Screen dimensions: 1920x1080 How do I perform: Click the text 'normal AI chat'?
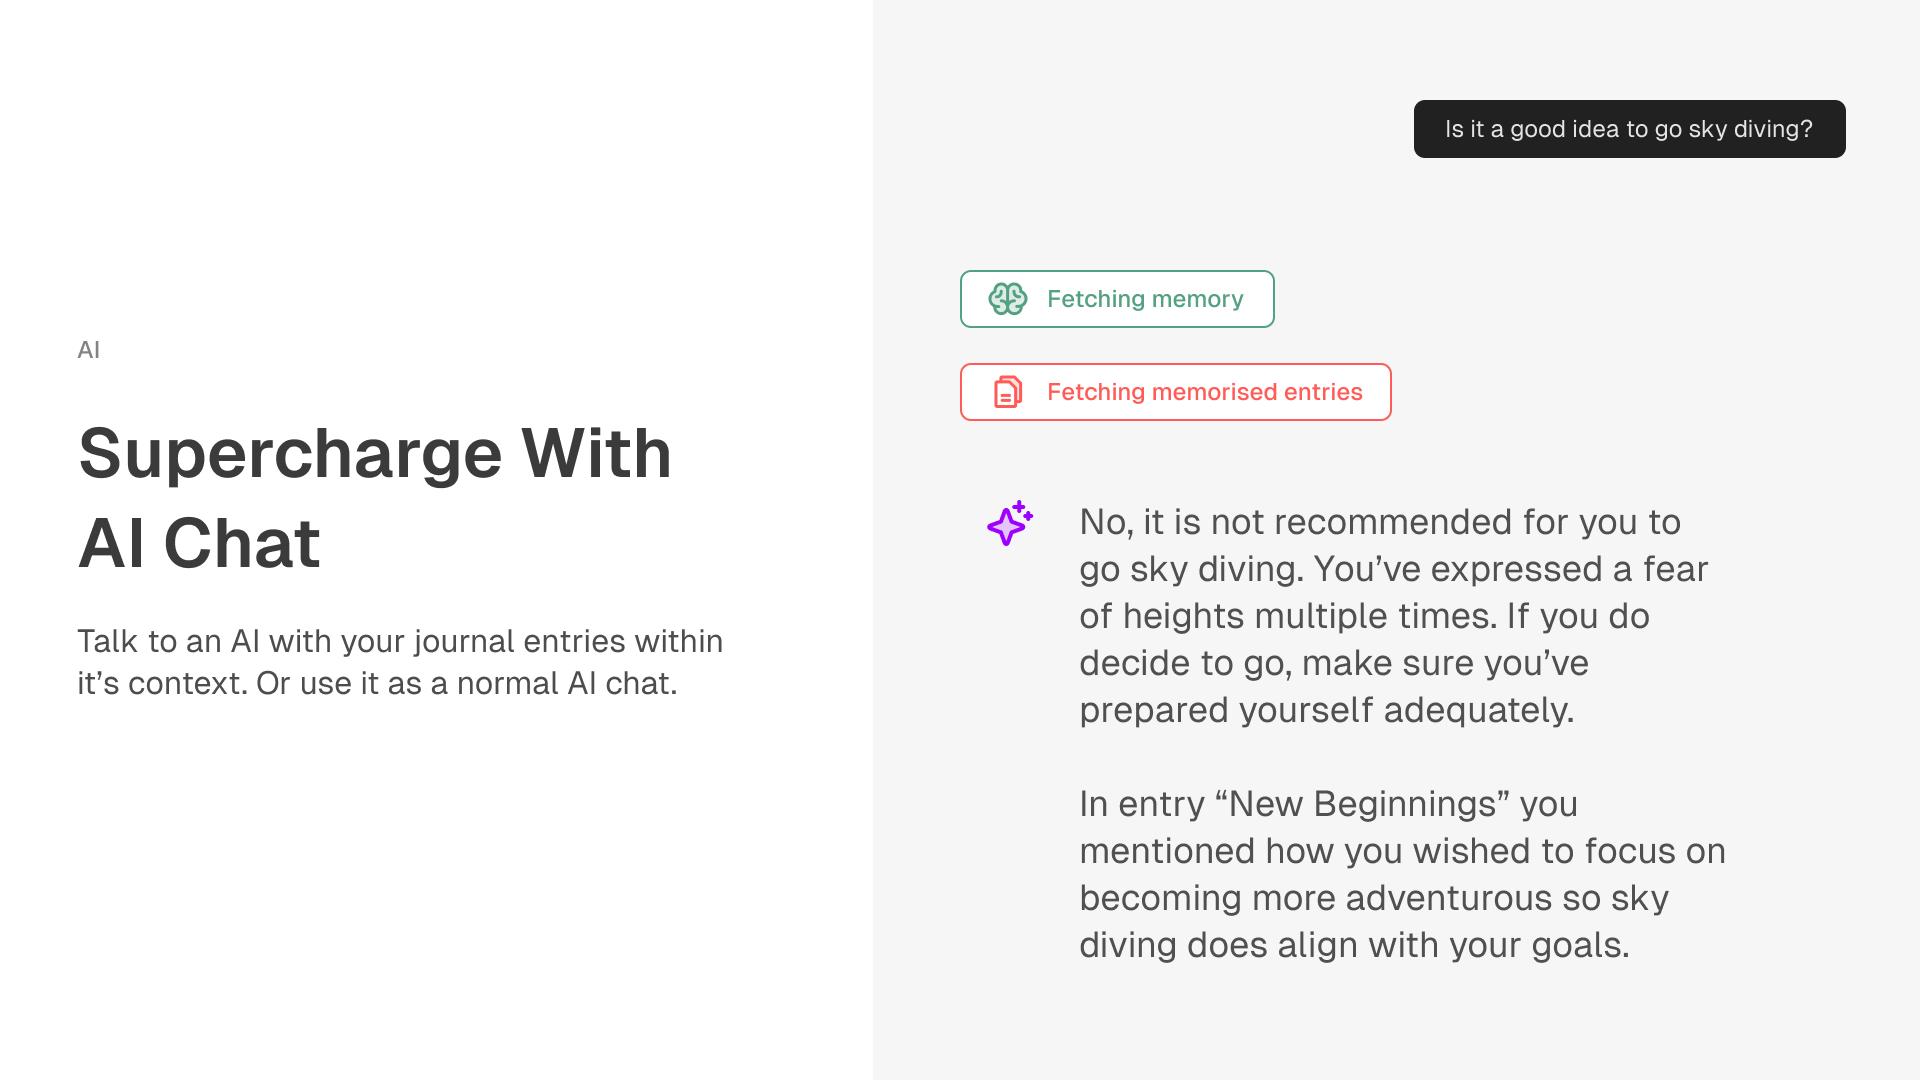[x=566, y=683]
